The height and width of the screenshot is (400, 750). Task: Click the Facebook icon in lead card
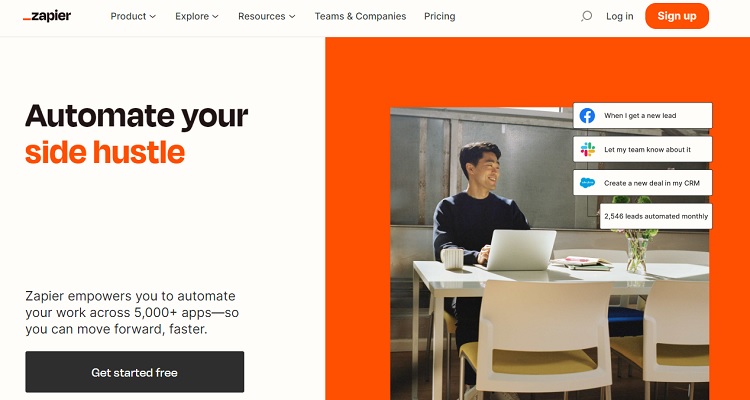click(x=587, y=116)
